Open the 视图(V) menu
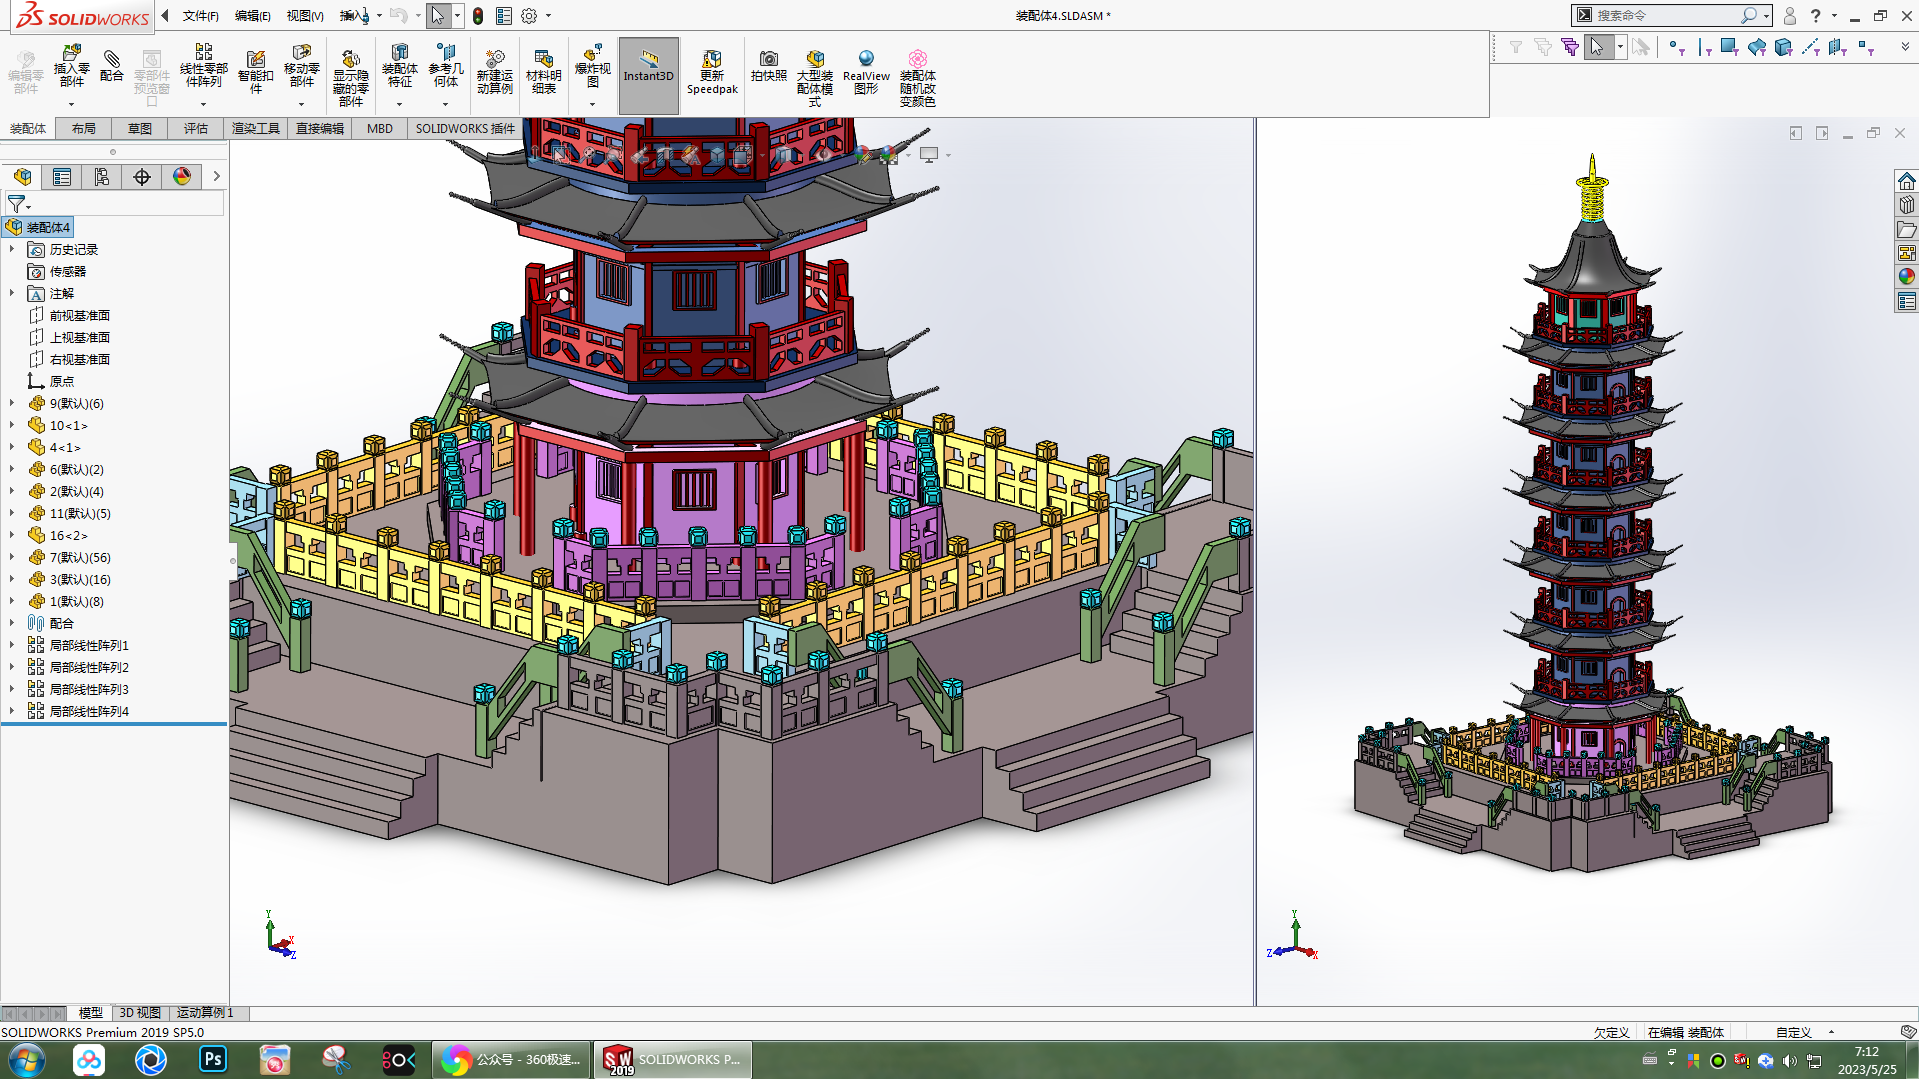Viewport: 1919px width, 1079px height. (x=305, y=16)
